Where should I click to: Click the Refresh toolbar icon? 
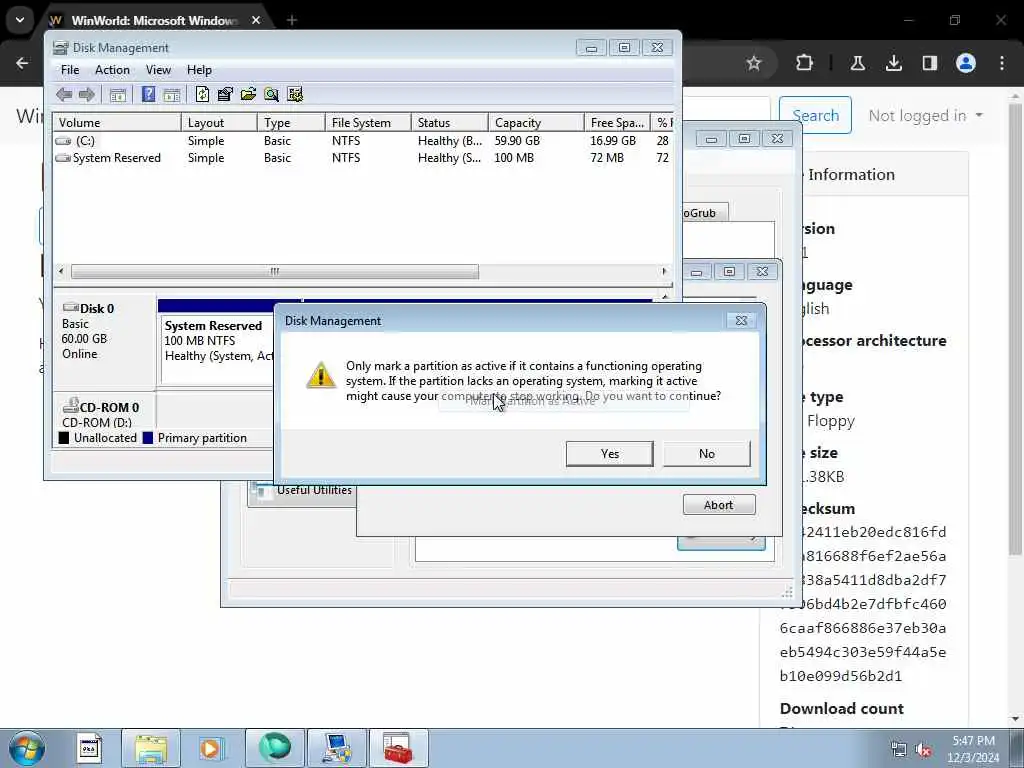[202, 95]
